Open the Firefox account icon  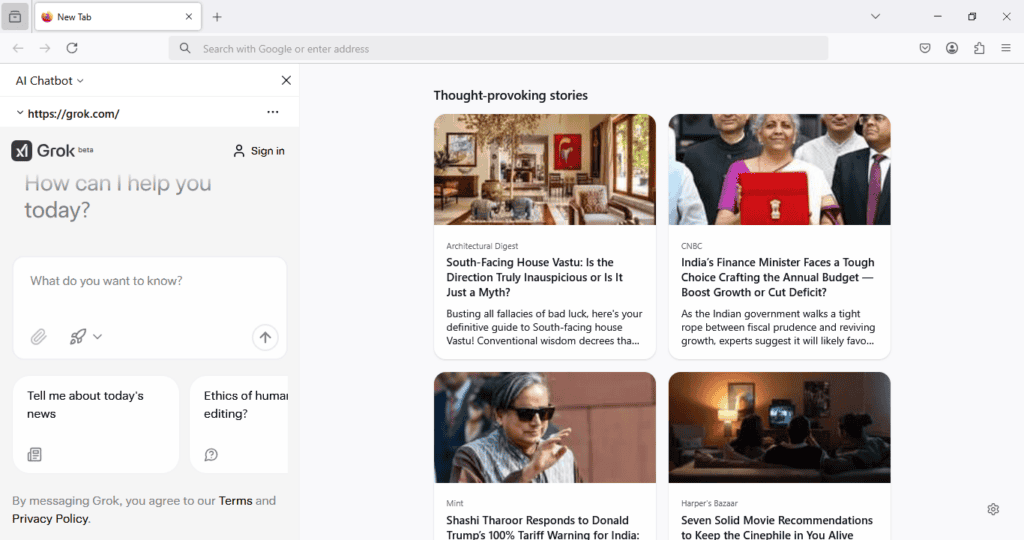coord(952,48)
